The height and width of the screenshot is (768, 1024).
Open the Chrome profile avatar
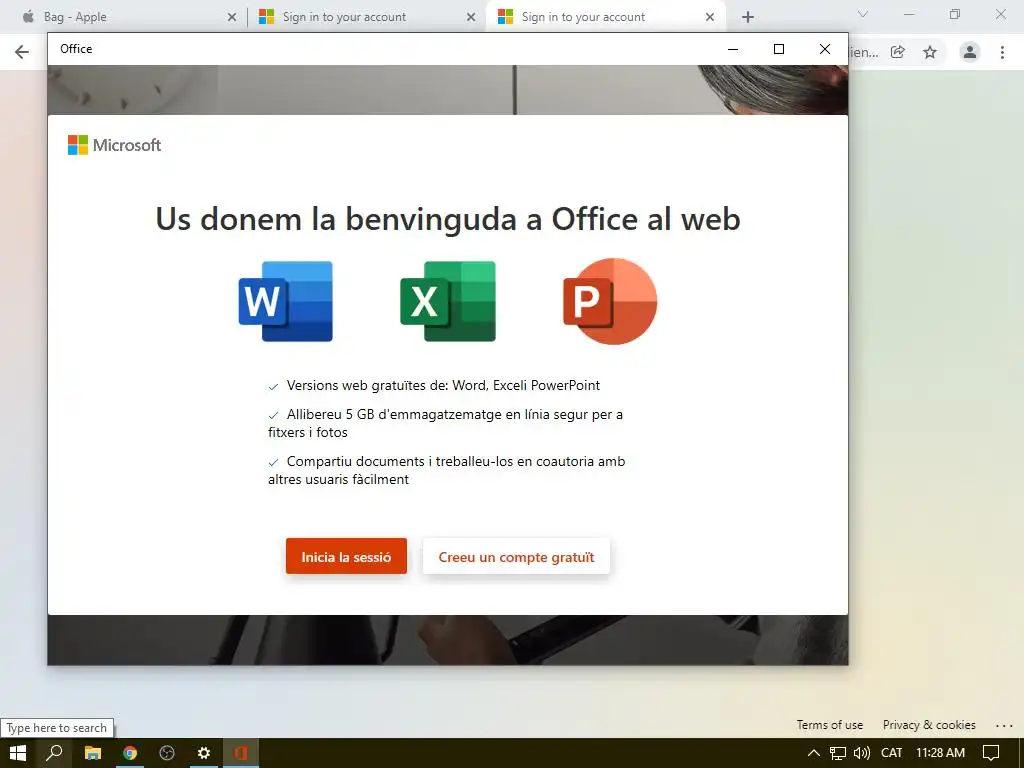(x=970, y=52)
